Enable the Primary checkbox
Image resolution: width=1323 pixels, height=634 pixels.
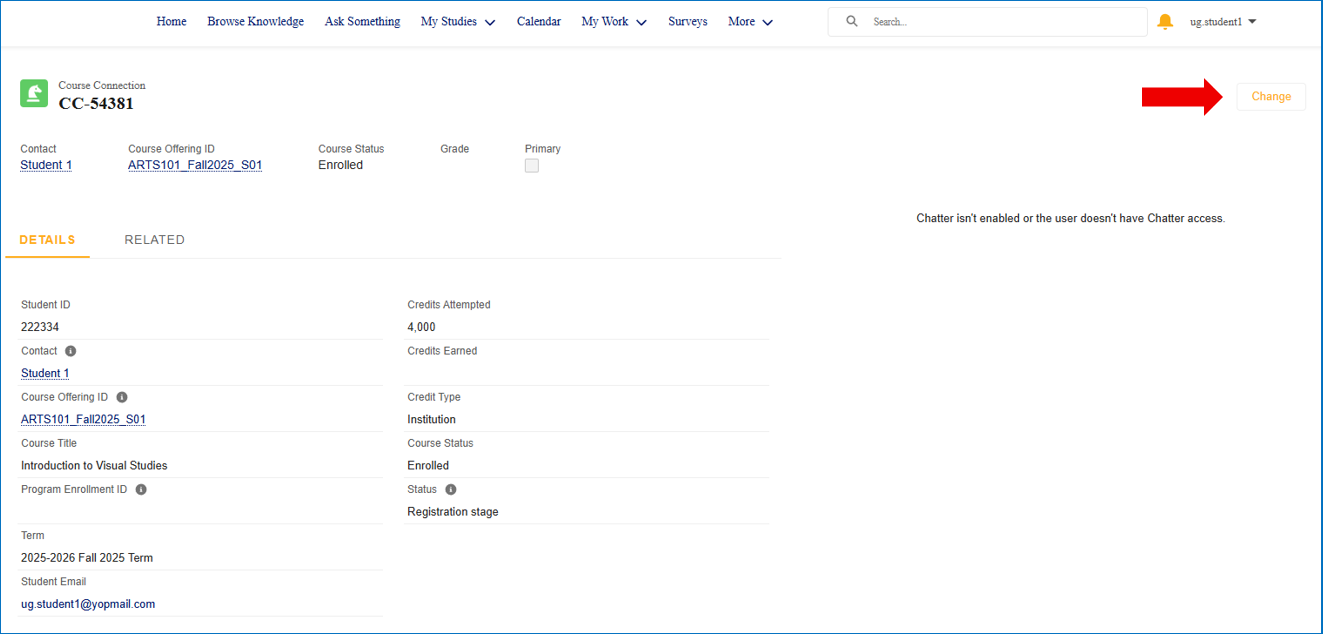[531, 165]
